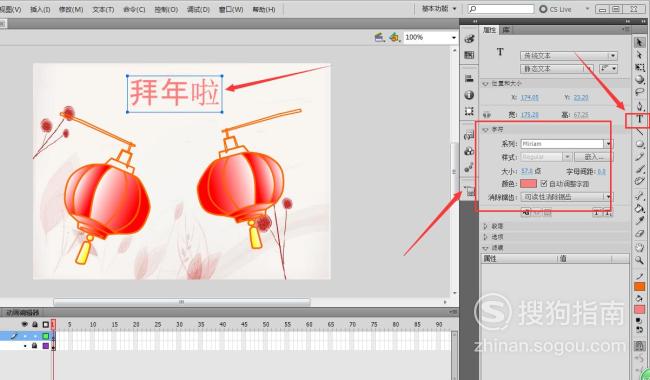Switch to the 库 tab

tap(506, 30)
